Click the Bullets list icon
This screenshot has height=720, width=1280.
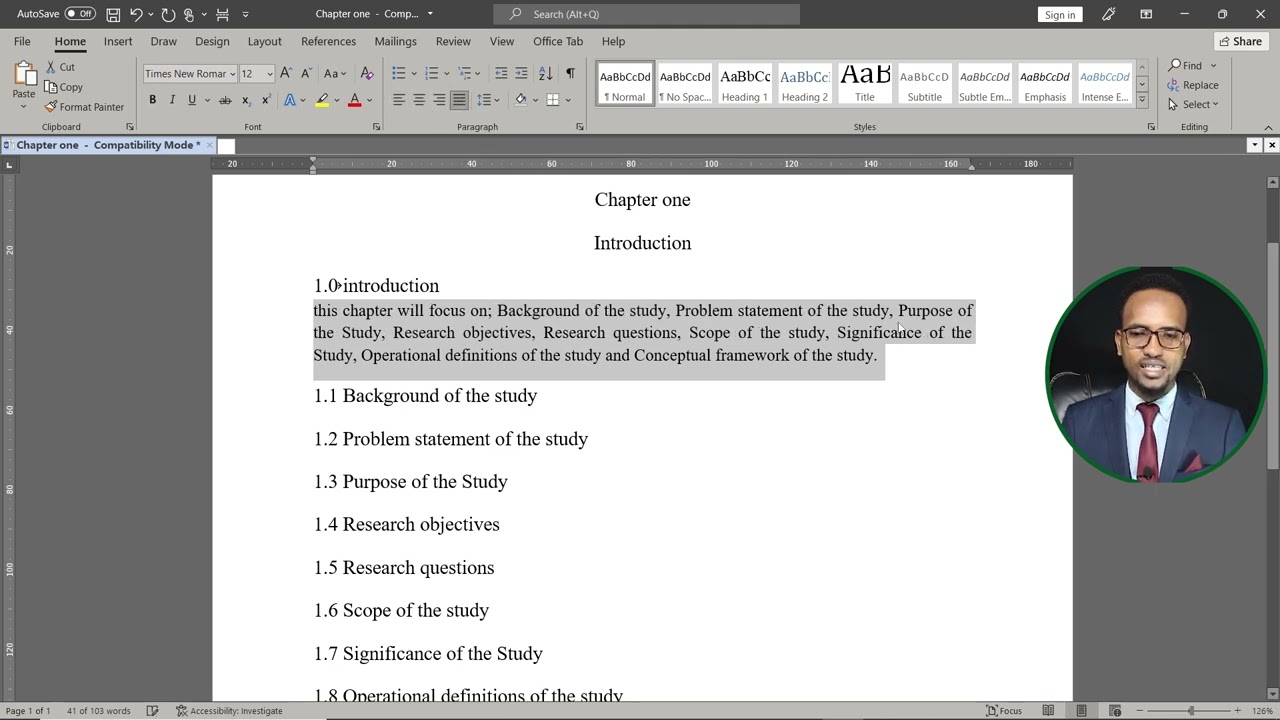[x=398, y=73]
